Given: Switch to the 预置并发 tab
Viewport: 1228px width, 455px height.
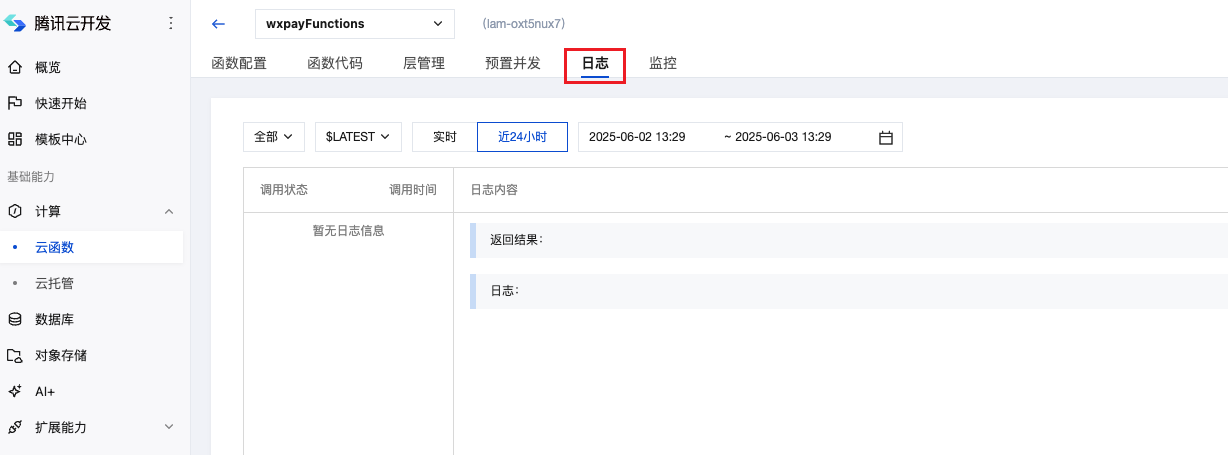Looking at the screenshot, I should (x=513, y=63).
